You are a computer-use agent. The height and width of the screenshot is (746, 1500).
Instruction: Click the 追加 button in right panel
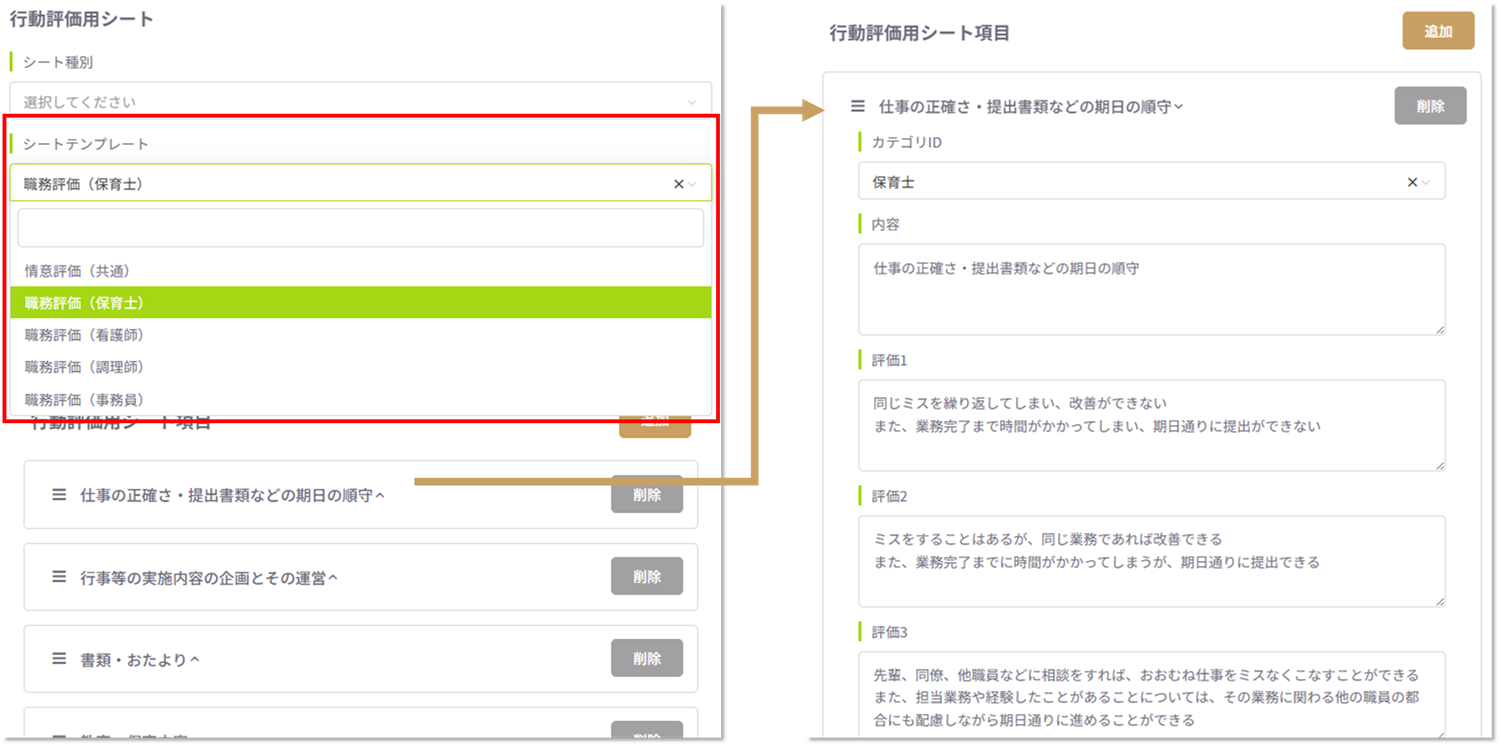(x=1437, y=31)
